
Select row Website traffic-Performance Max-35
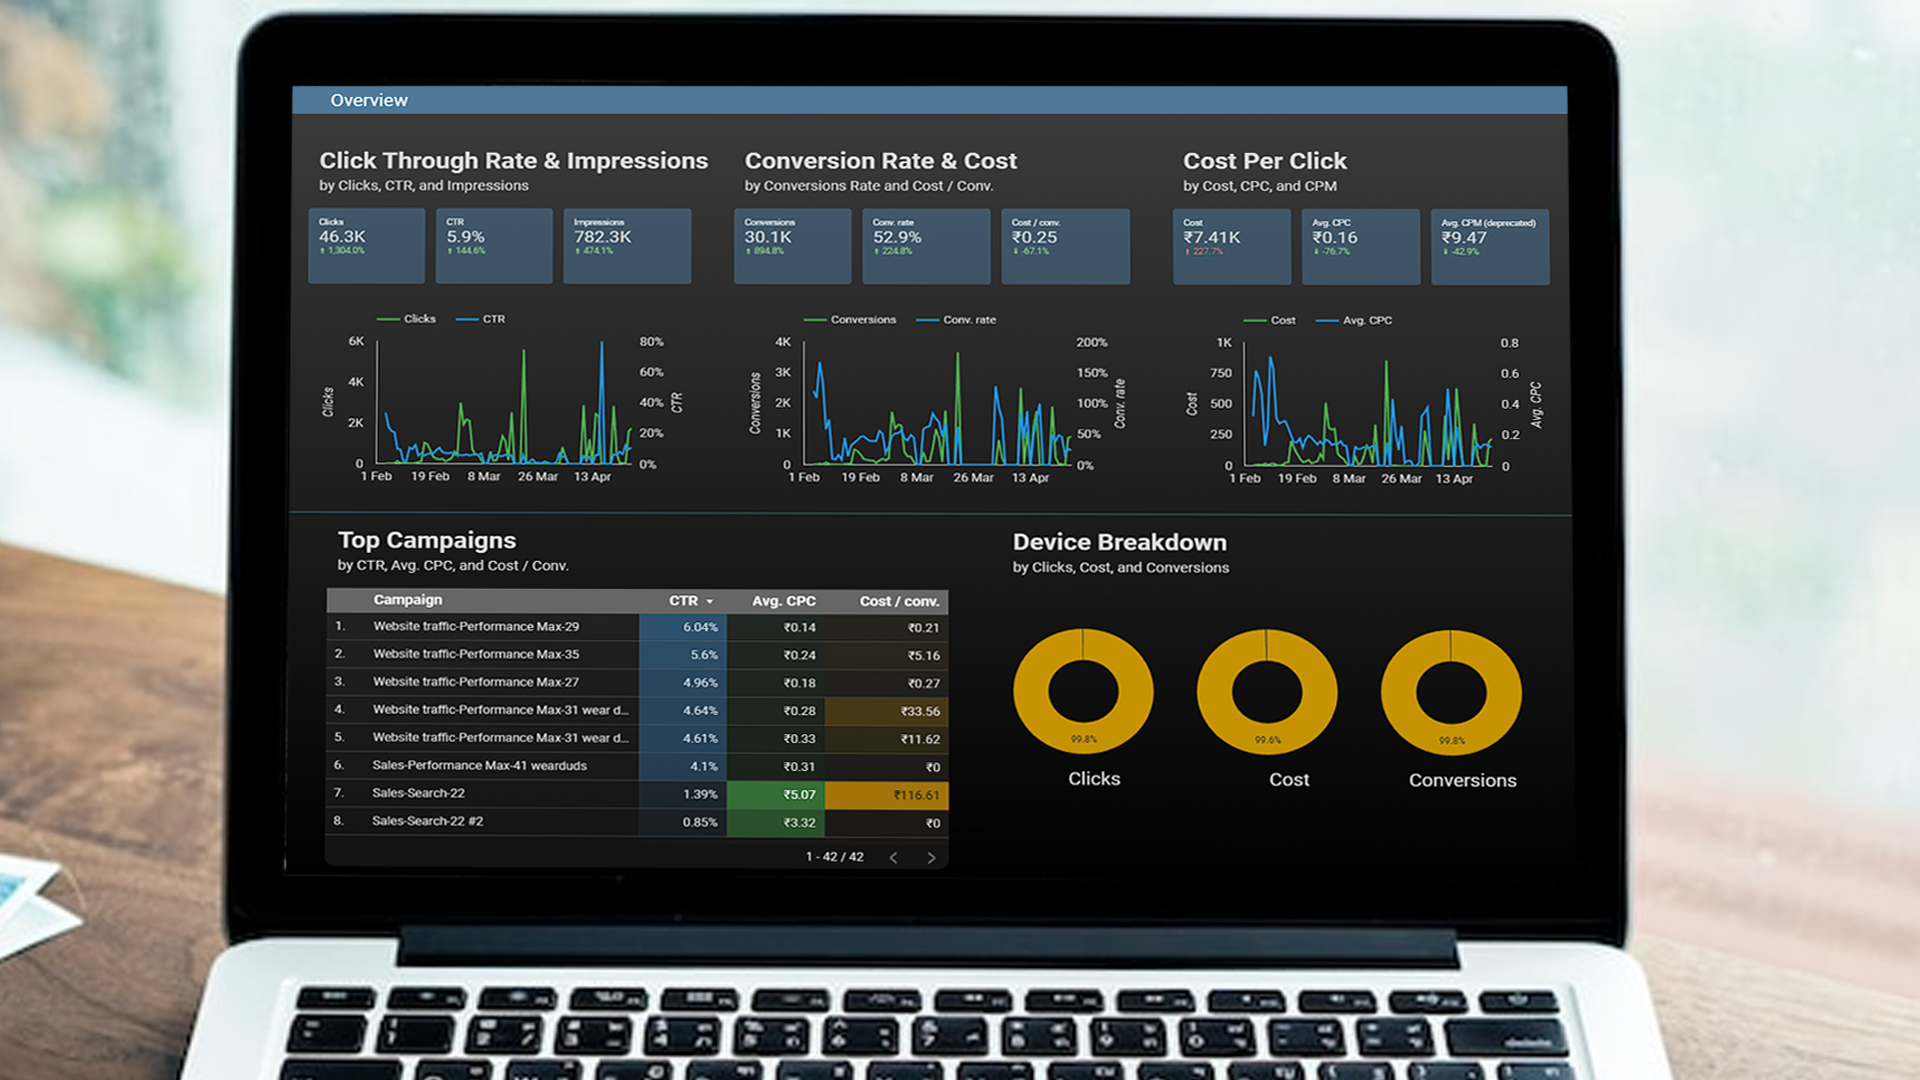click(637, 655)
